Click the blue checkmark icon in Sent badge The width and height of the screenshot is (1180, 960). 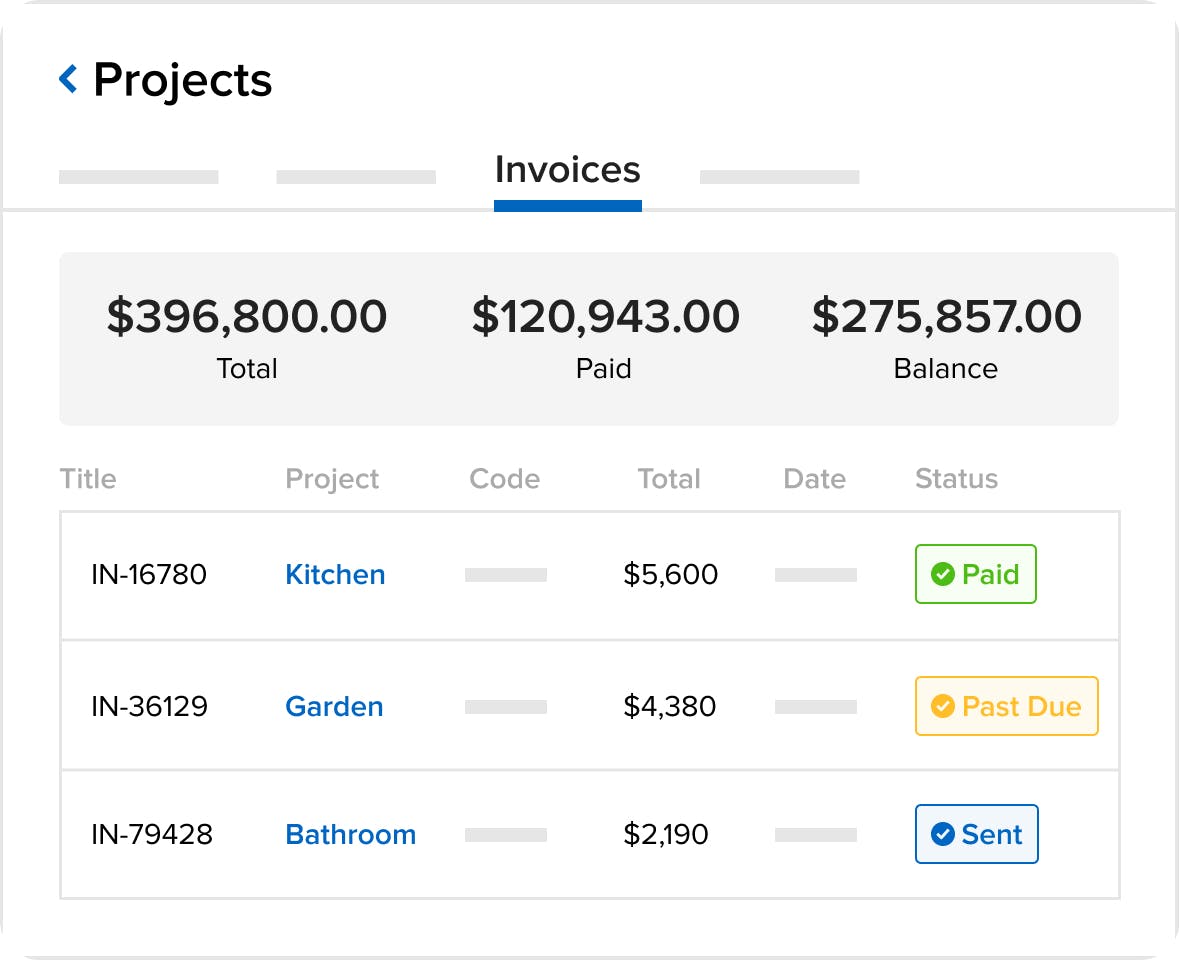coord(942,834)
